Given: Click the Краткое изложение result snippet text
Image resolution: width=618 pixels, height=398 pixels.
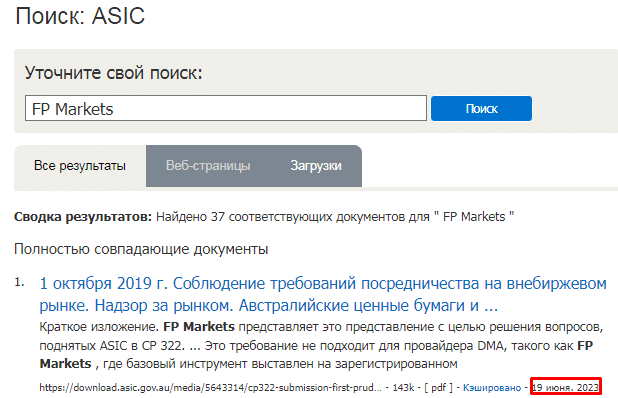Looking at the screenshot, I should tap(321, 345).
